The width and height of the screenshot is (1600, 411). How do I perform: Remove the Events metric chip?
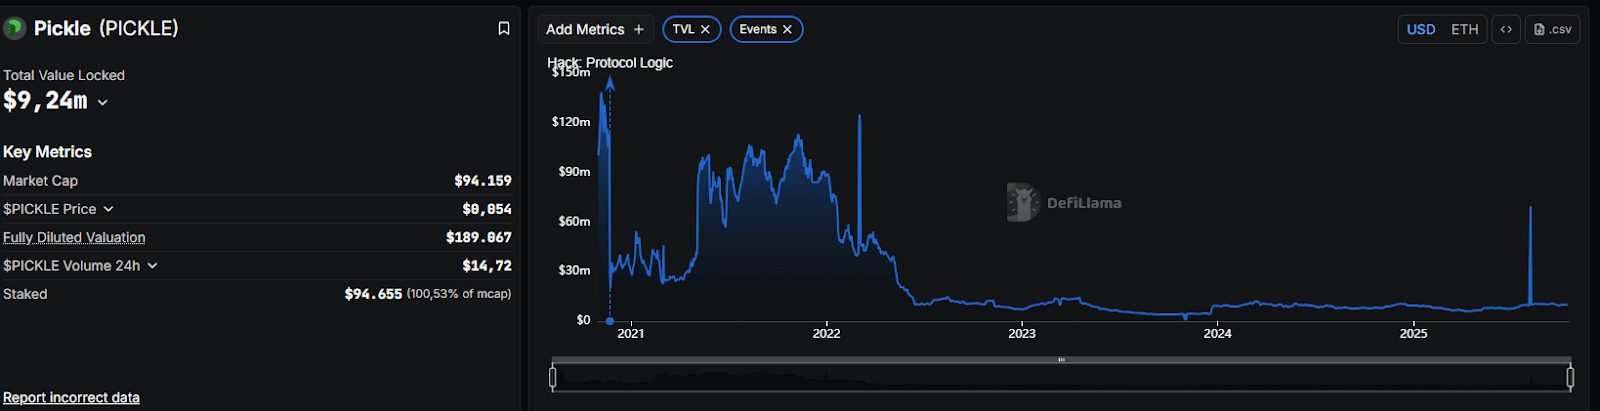(787, 30)
